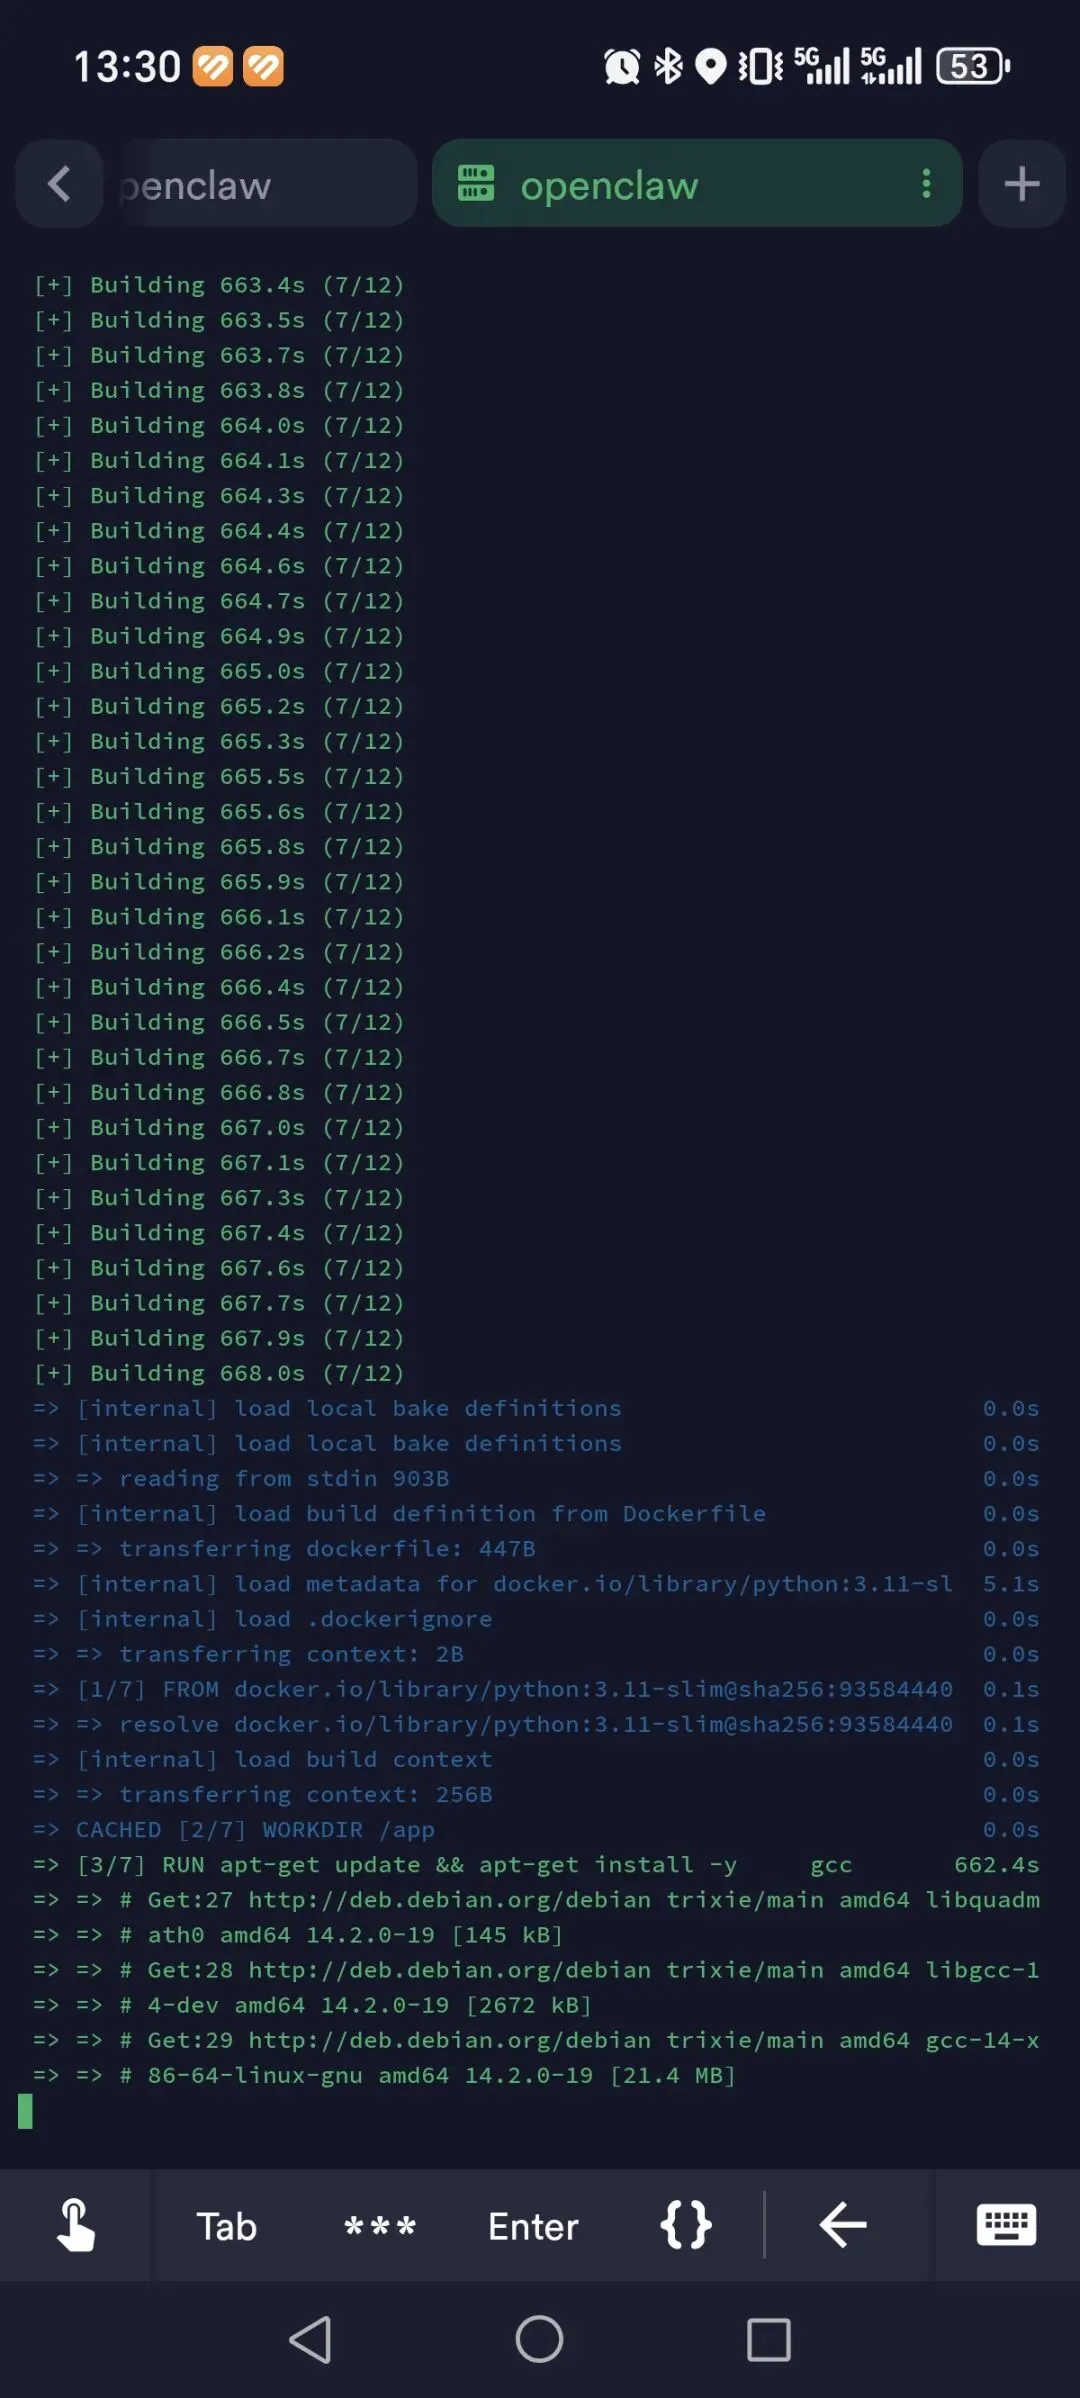Add a new terminal tab with plus
The width and height of the screenshot is (1080, 2398).
pos(1021,184)
